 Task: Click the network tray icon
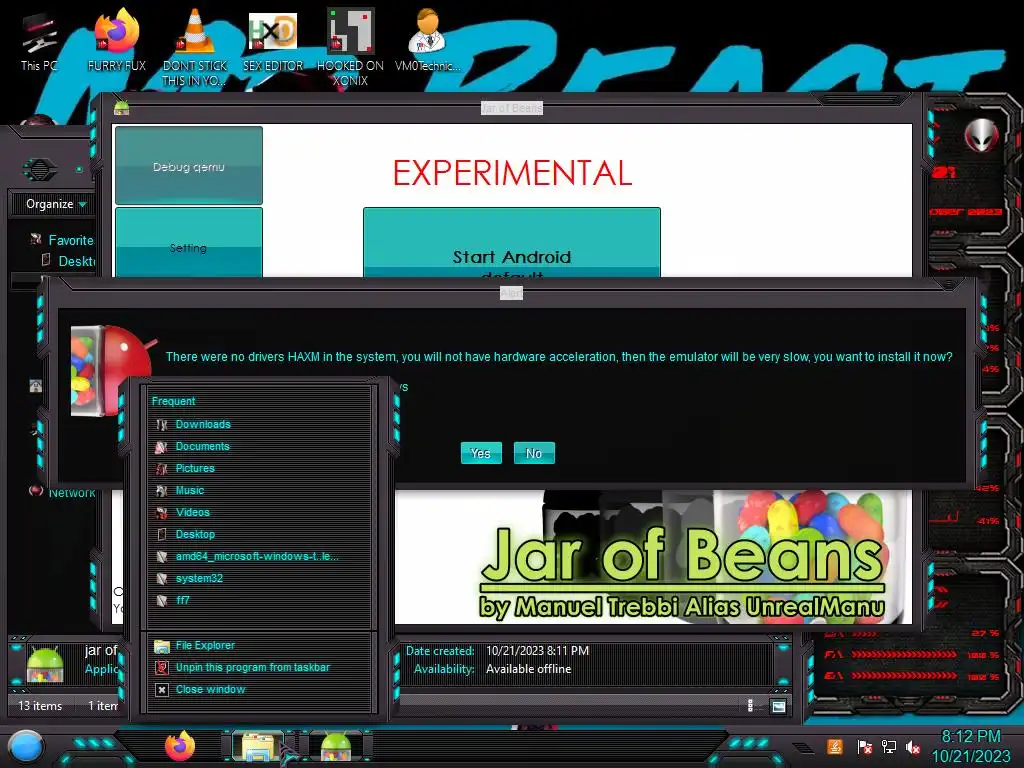click(889, 746)
